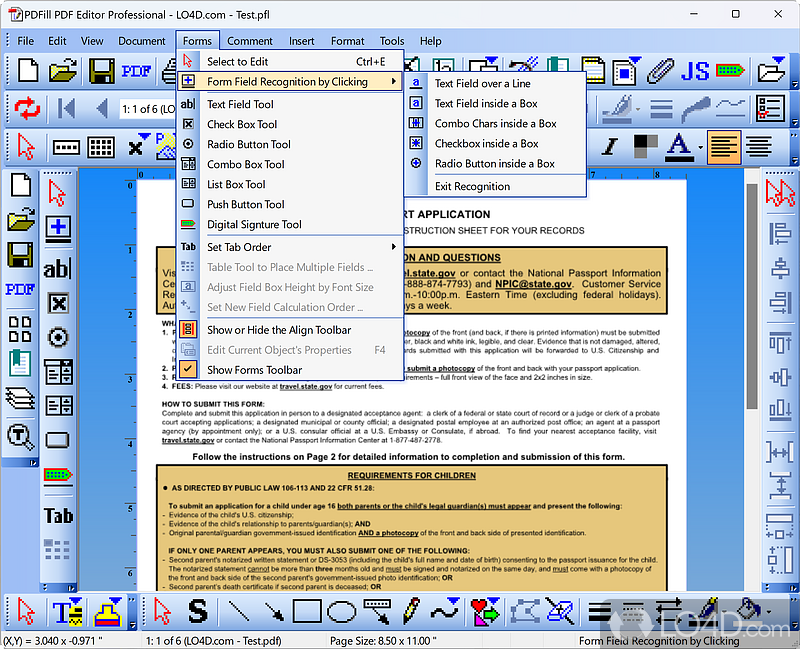Open the Comment menu

coord(249,41)
